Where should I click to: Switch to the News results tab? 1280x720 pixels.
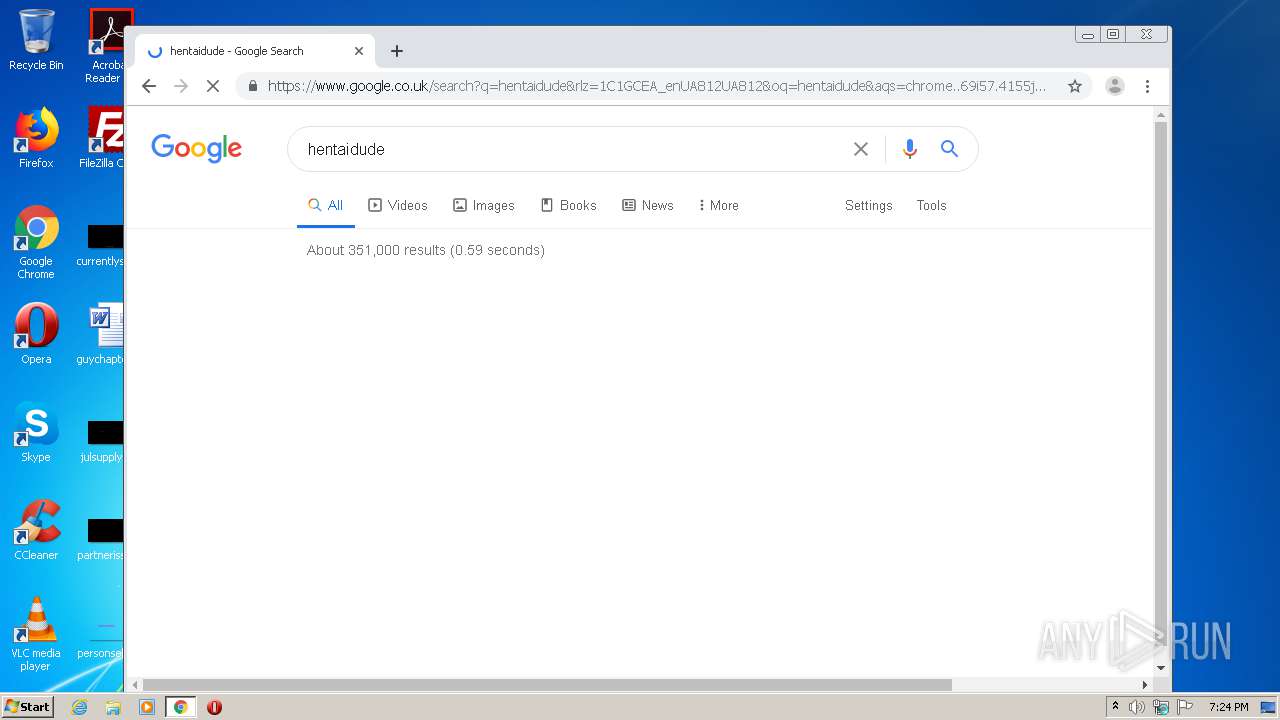[648, 205]
